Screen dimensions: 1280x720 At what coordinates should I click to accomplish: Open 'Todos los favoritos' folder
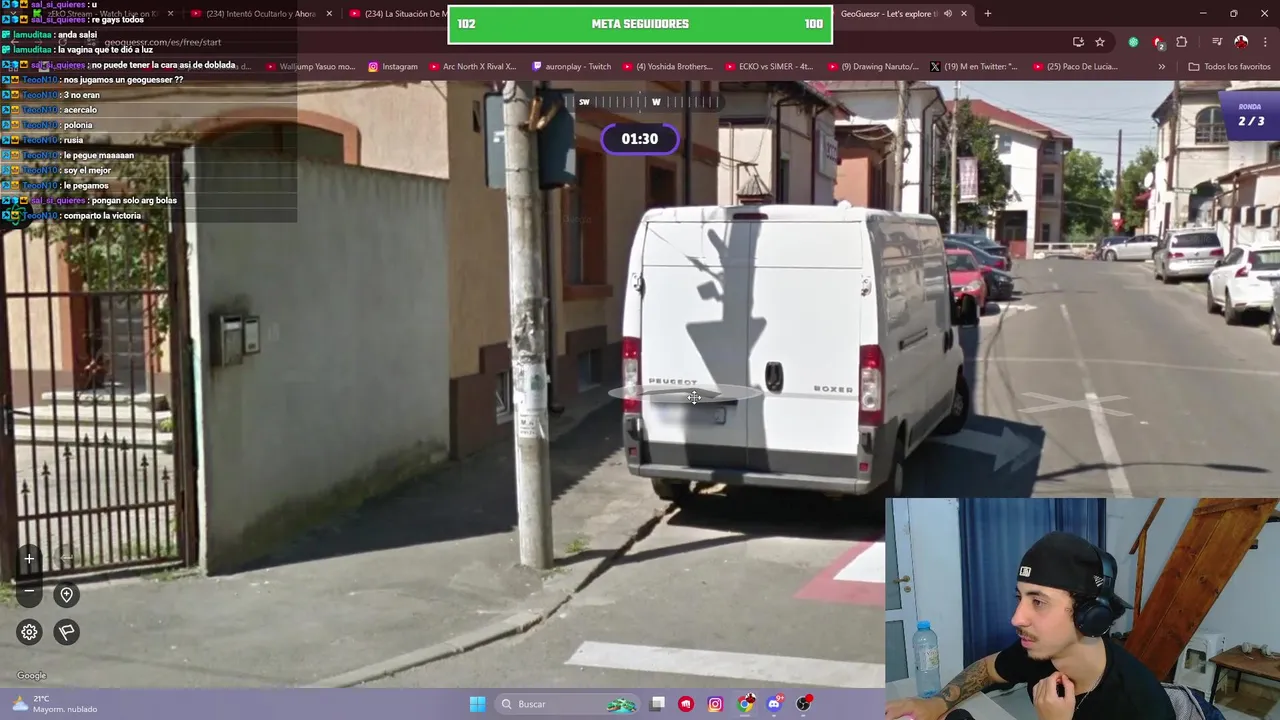(x=1229, y=67)
